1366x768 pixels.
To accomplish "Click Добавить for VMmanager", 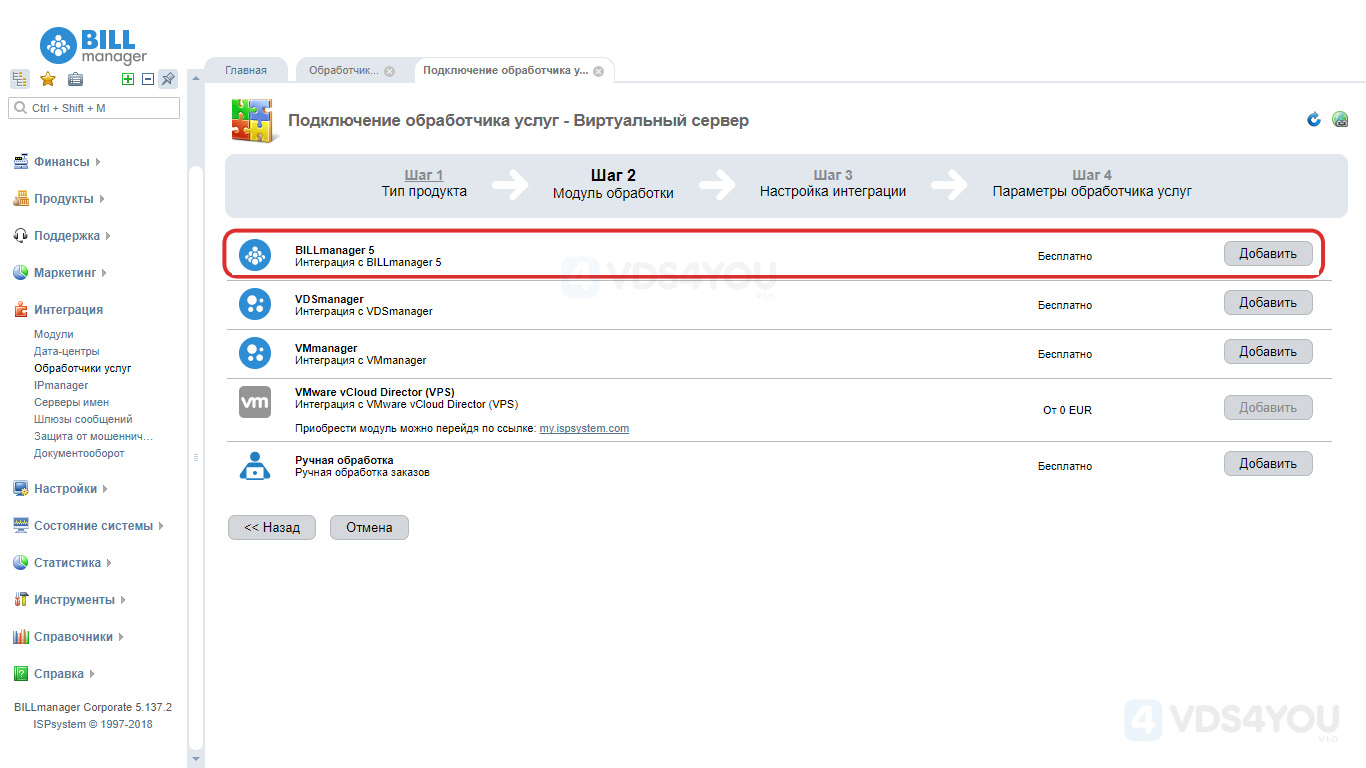I will coord(1268,351).
